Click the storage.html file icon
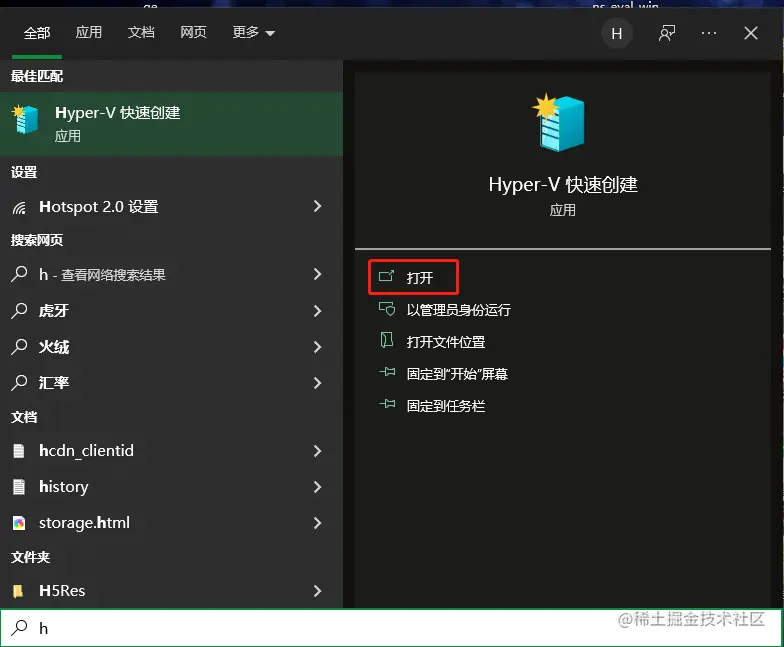 (18, 523)
